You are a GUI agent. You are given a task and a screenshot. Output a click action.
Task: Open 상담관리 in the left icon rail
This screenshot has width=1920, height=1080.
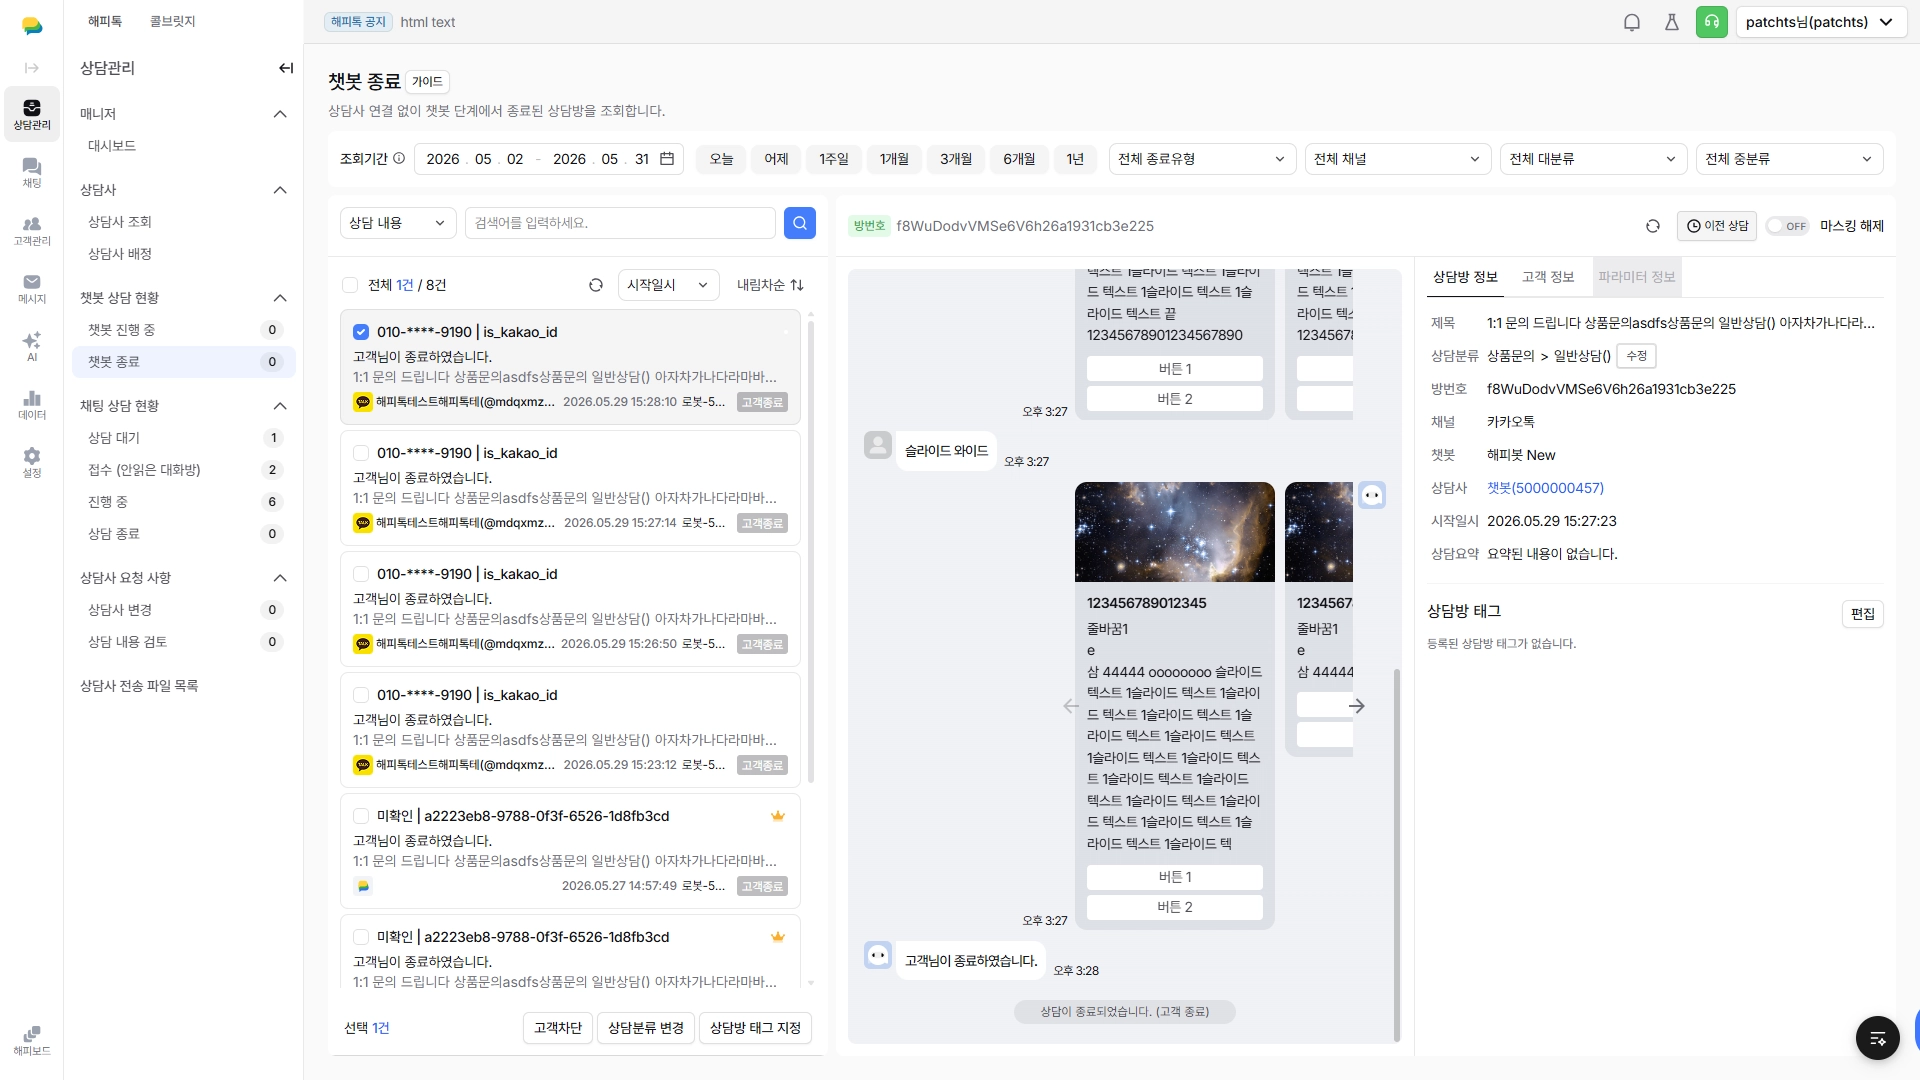point(32,115)
